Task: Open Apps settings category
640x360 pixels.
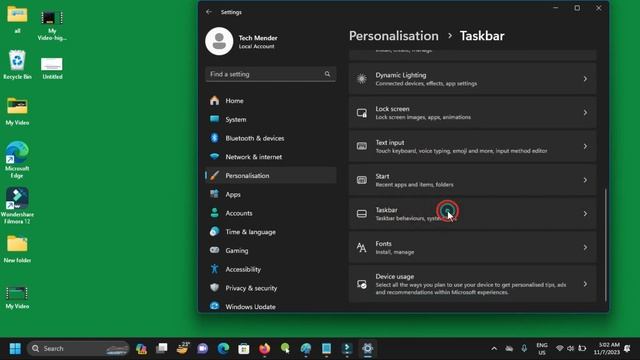Action: (271, 194)
